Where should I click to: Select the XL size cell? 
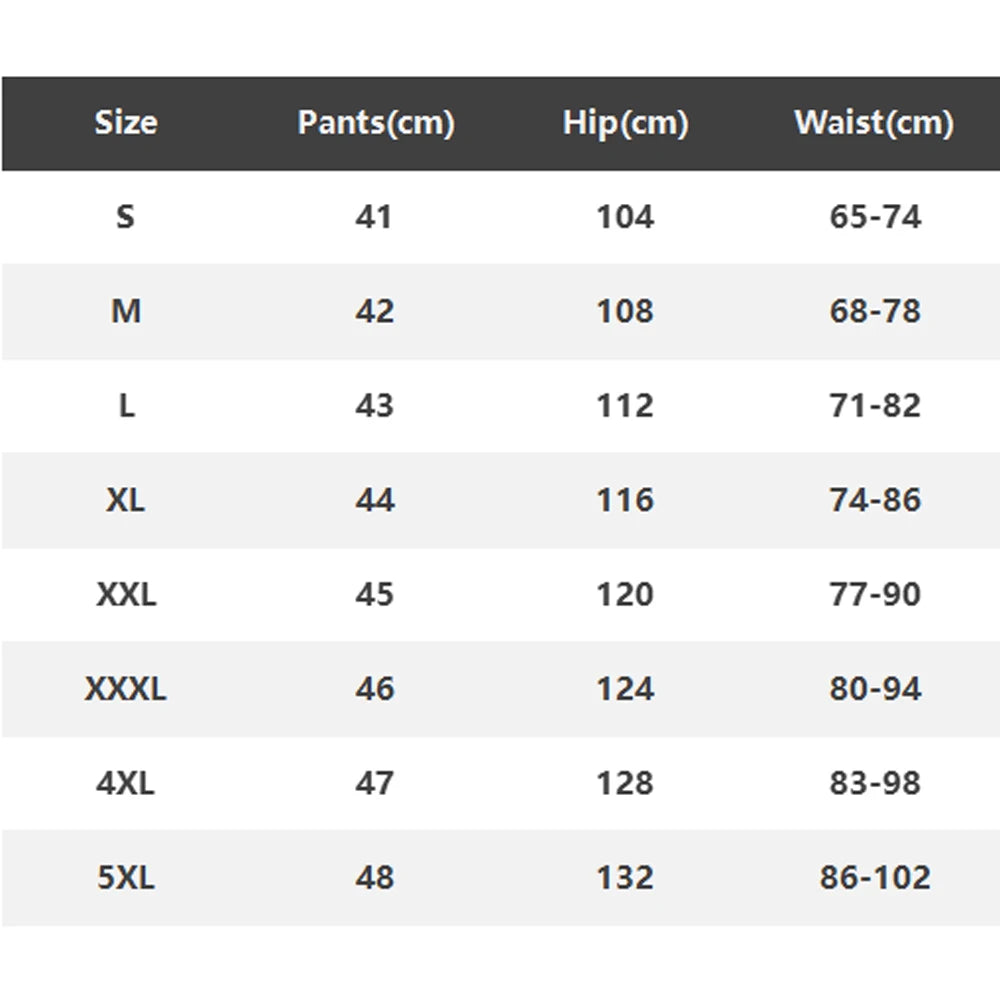point(126,500)
